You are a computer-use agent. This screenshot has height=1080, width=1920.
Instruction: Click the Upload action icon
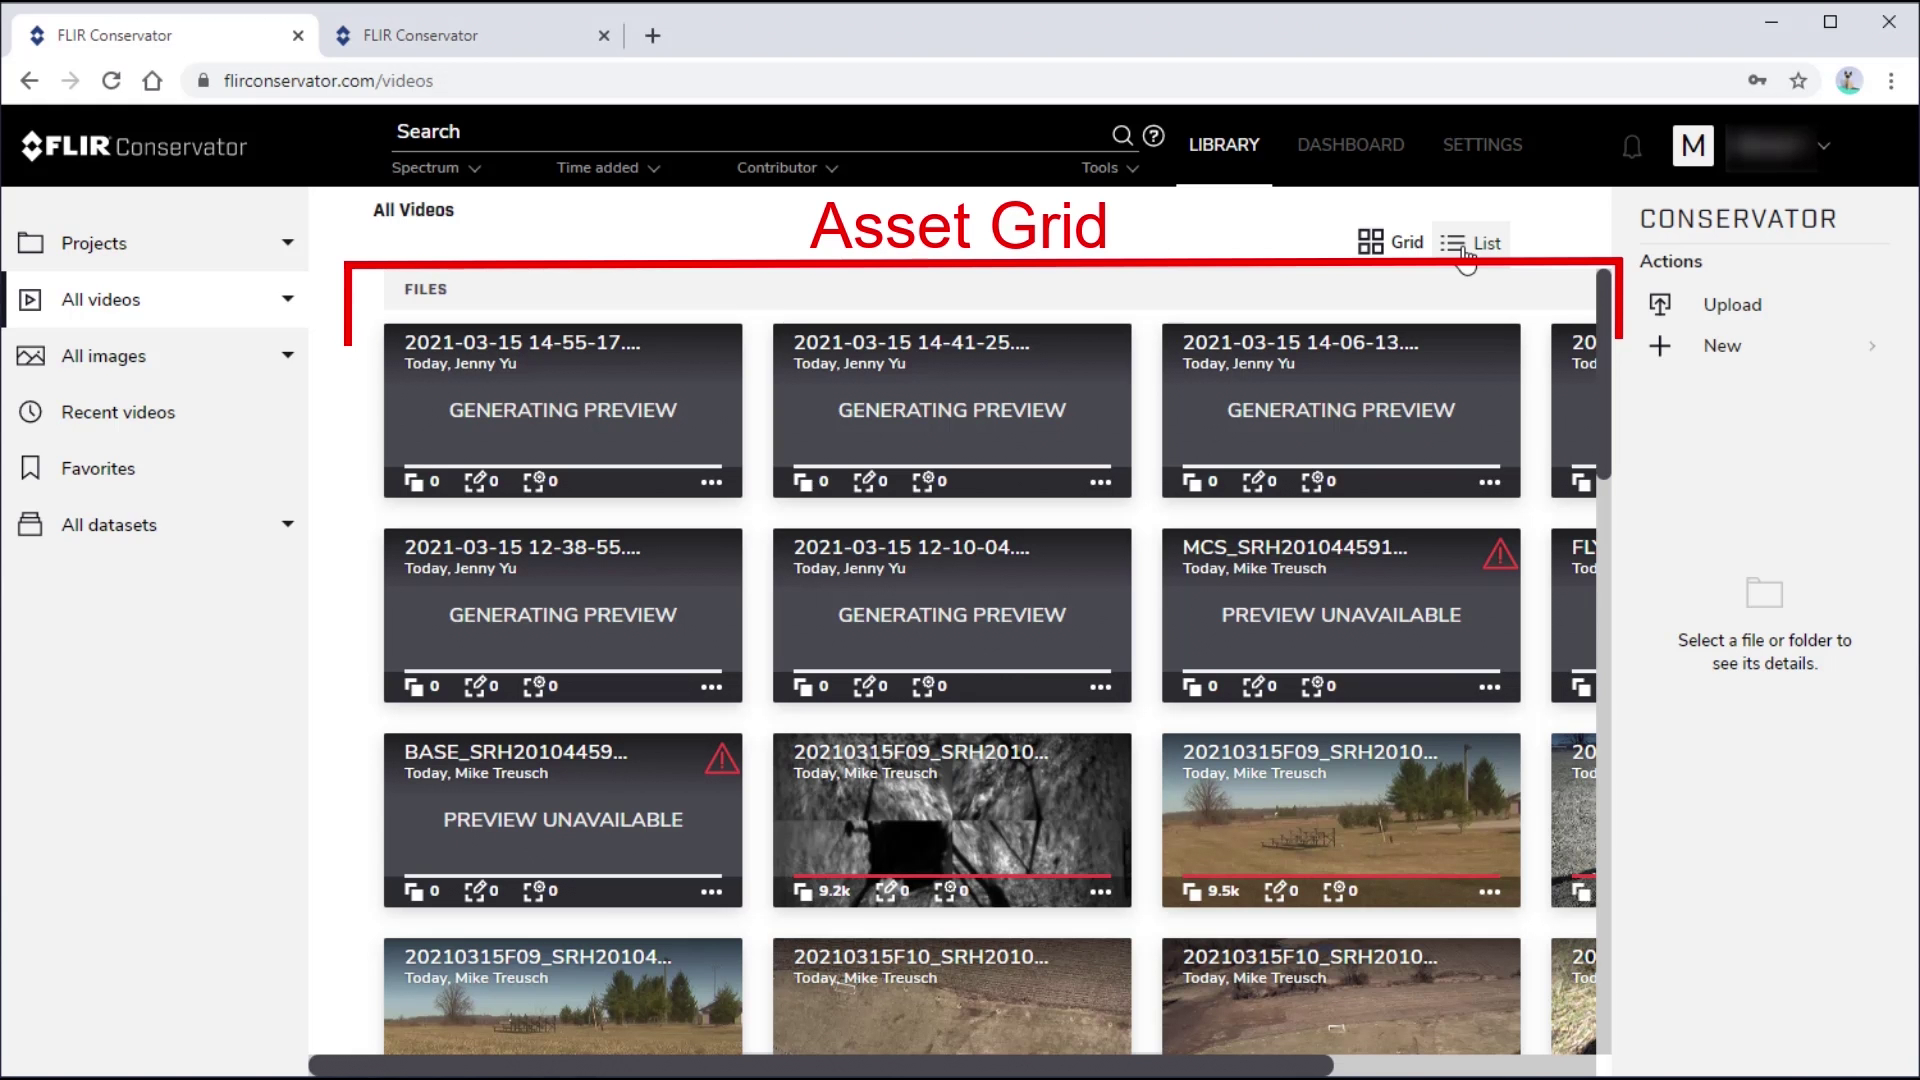[1659, 303]
